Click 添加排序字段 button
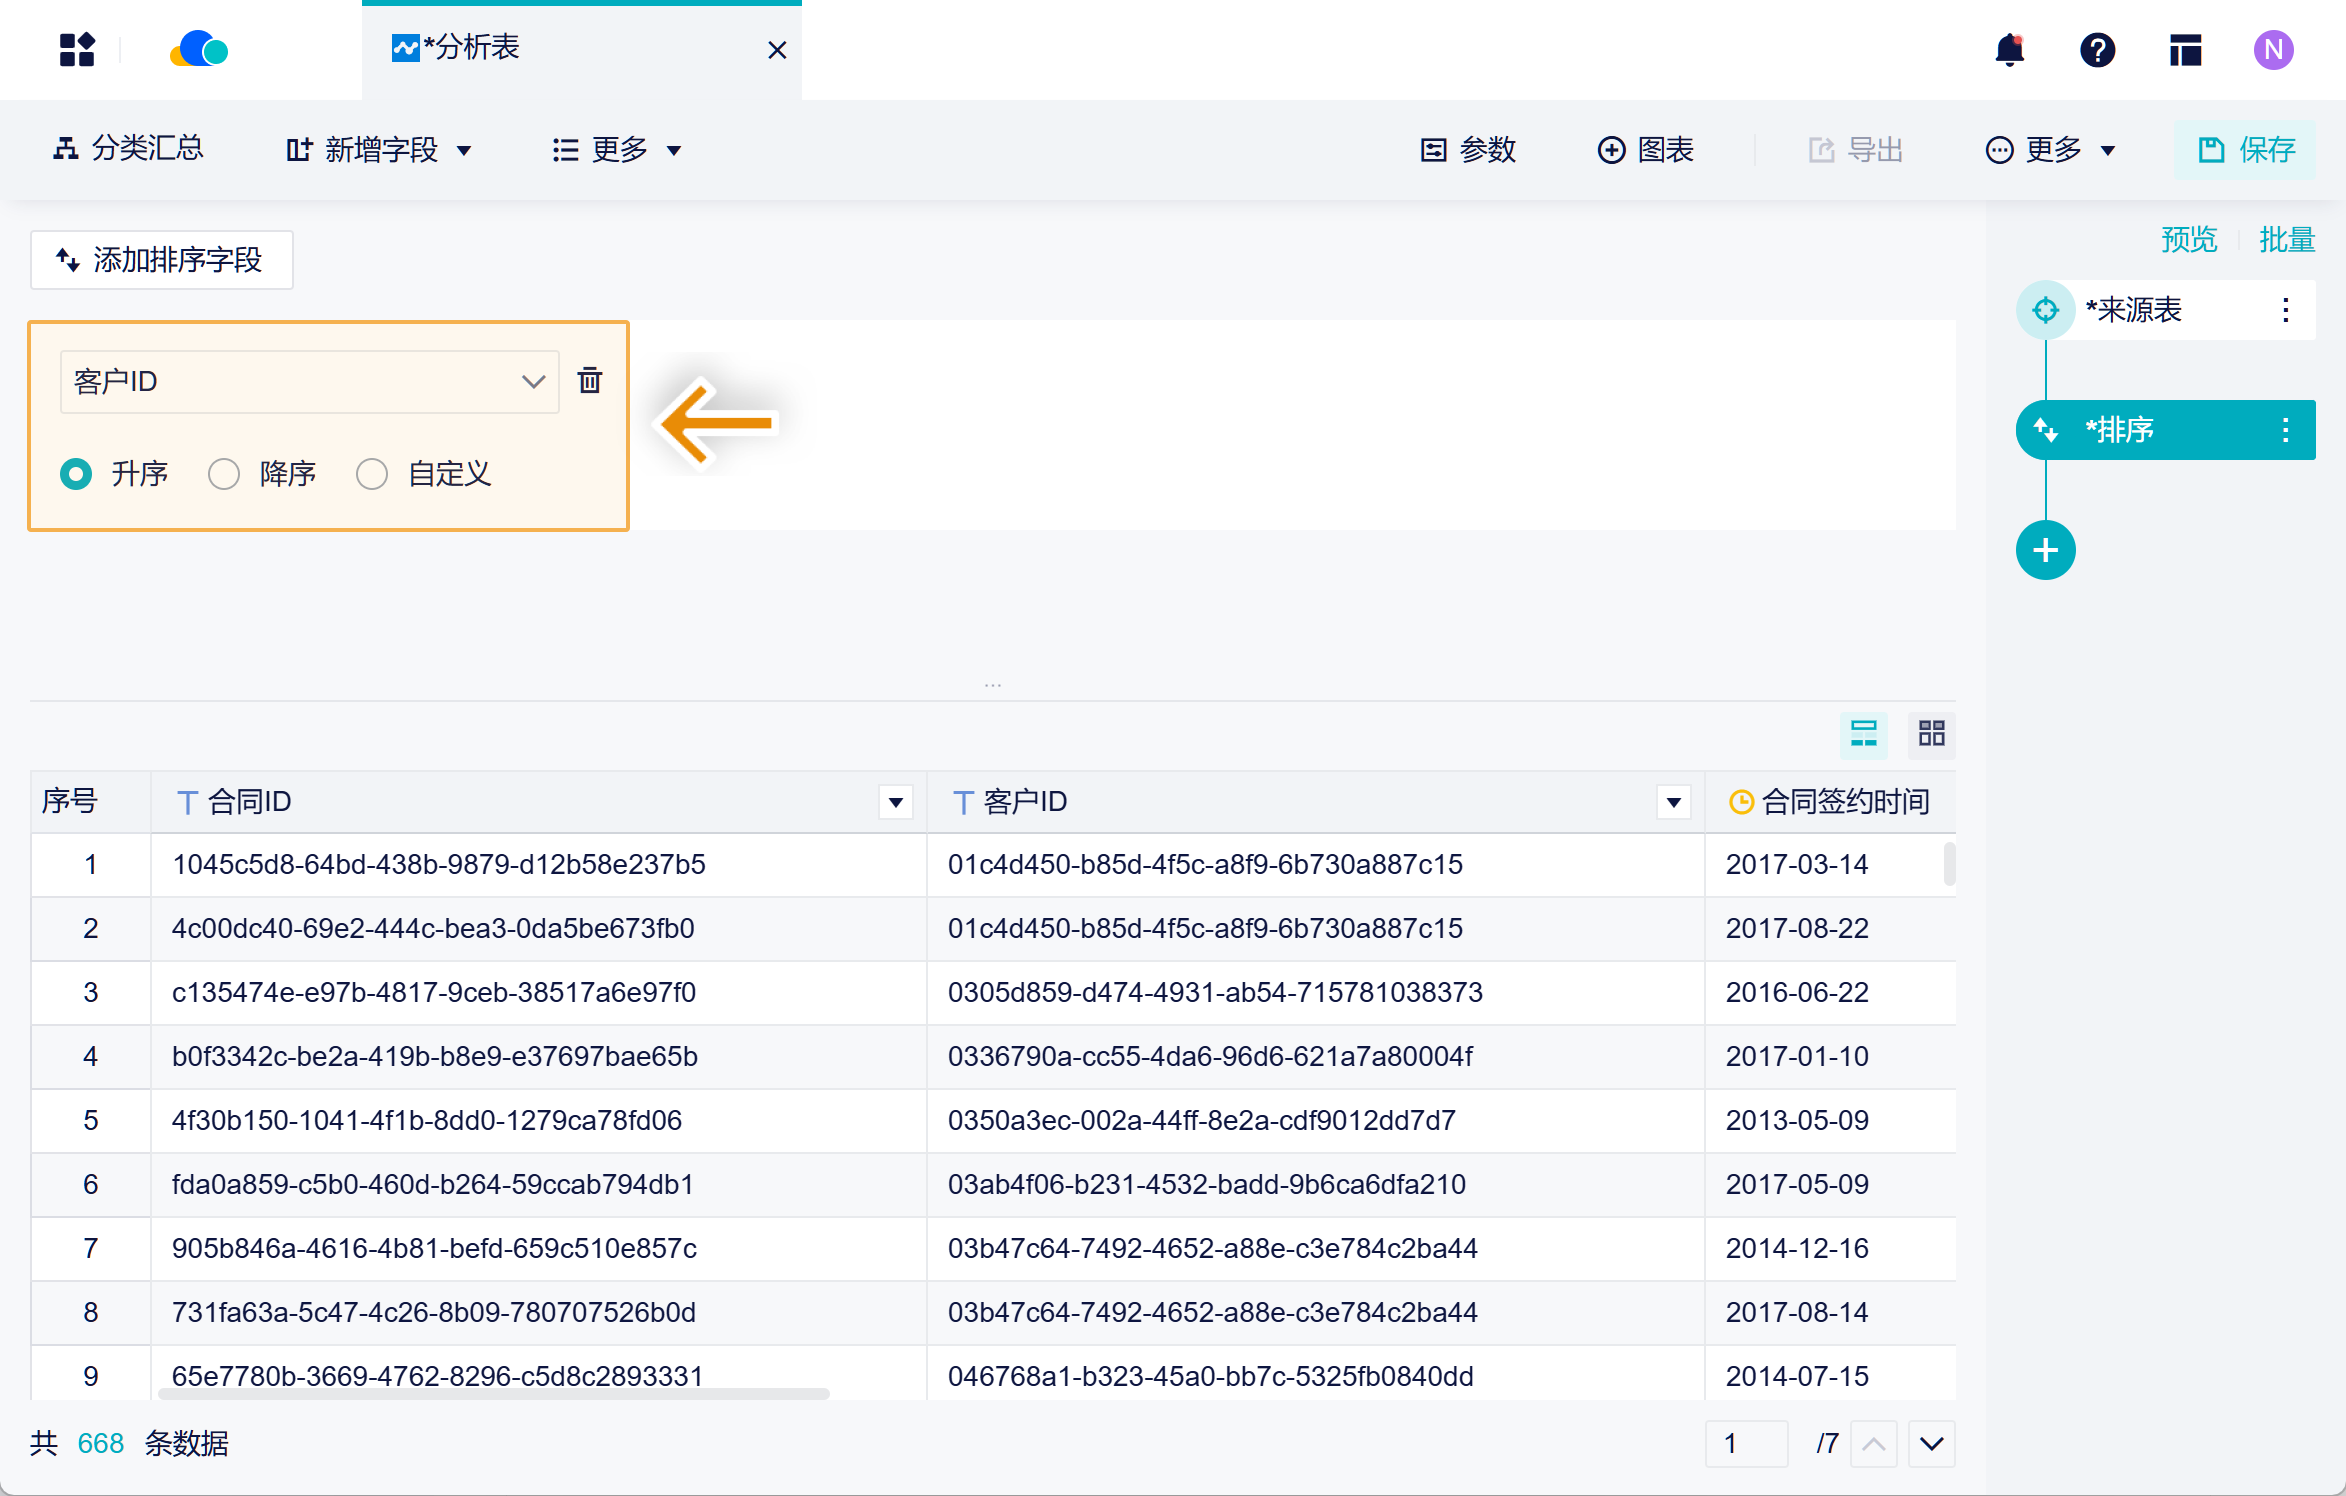The width and height of the screenshot is (2346, 1496). [161, 260]
